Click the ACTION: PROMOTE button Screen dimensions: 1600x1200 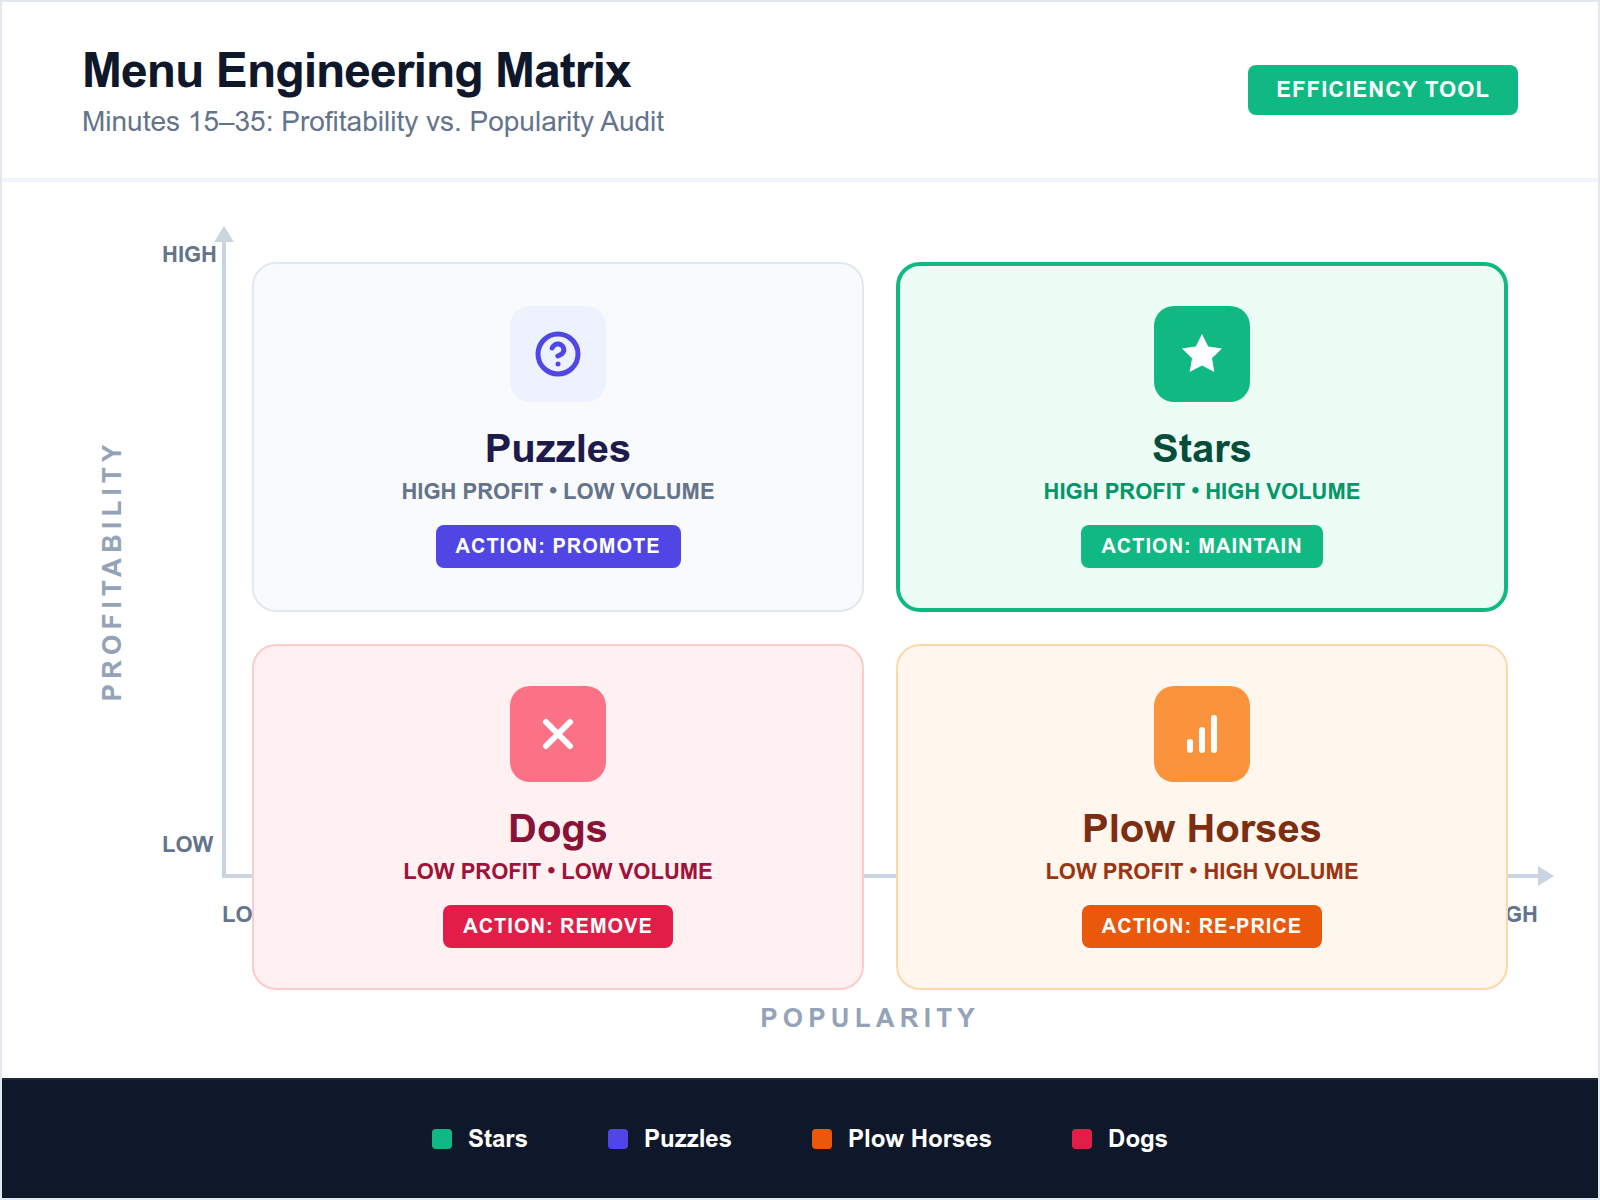pyautogui.click(x=557, y=546)
